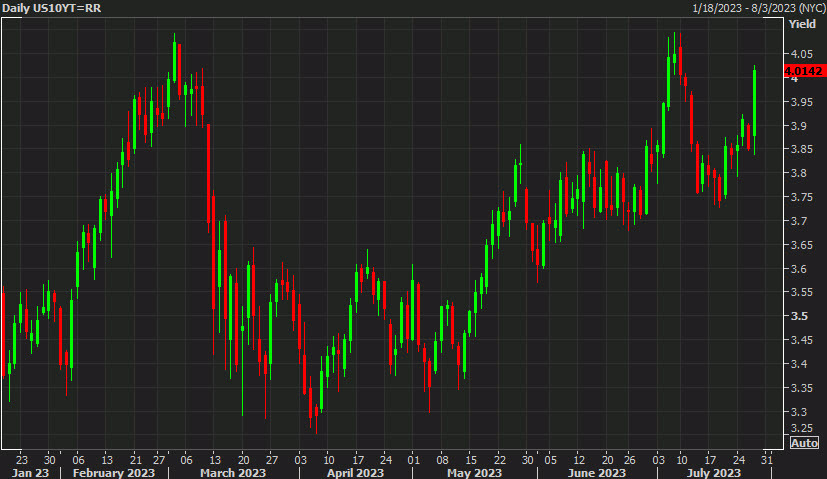The width and height of the screenshot is (827, 479).
Task: Click the 3.85 yield axis value
Action: pyautogui.click(x=801, y=149)
